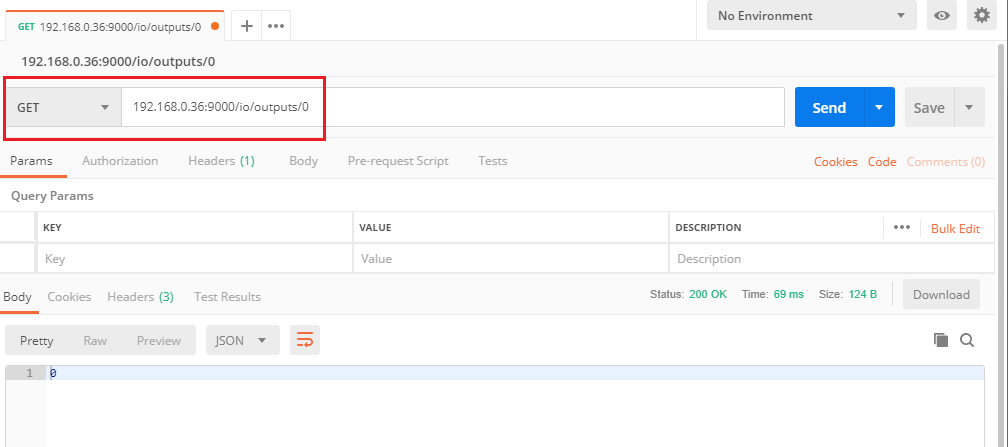Open query params column options ellipsis
Viewport: 1008px width, 447px height.
click(901, 227)
